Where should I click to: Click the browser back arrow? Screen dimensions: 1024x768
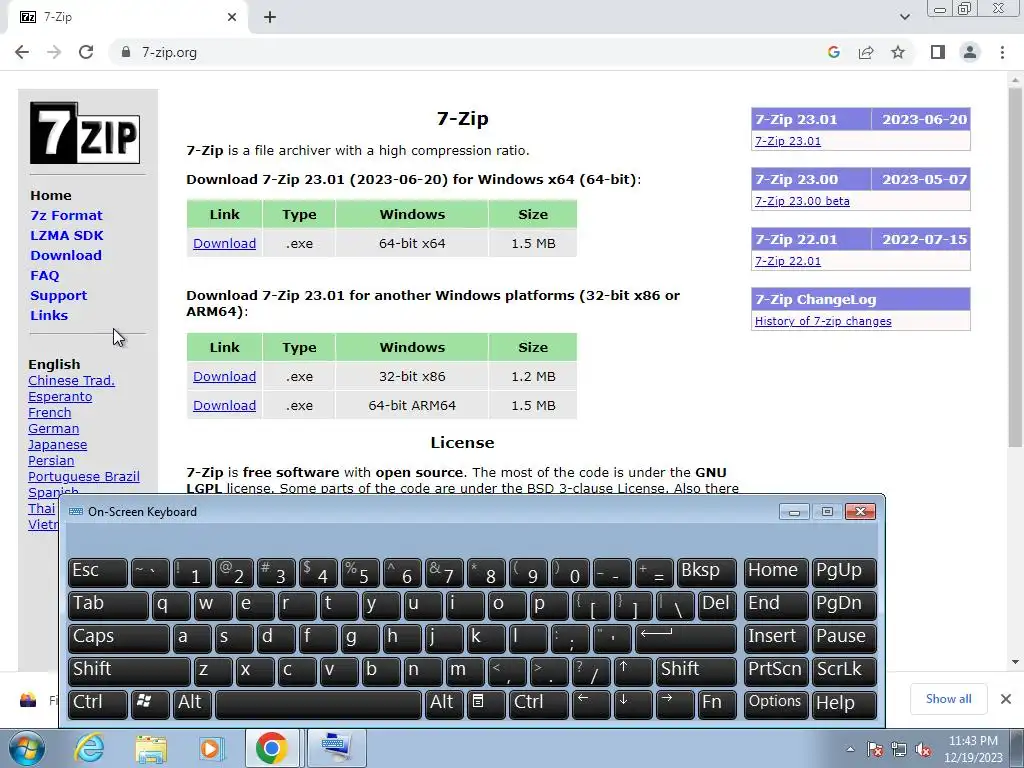click(x=22, y=52)
